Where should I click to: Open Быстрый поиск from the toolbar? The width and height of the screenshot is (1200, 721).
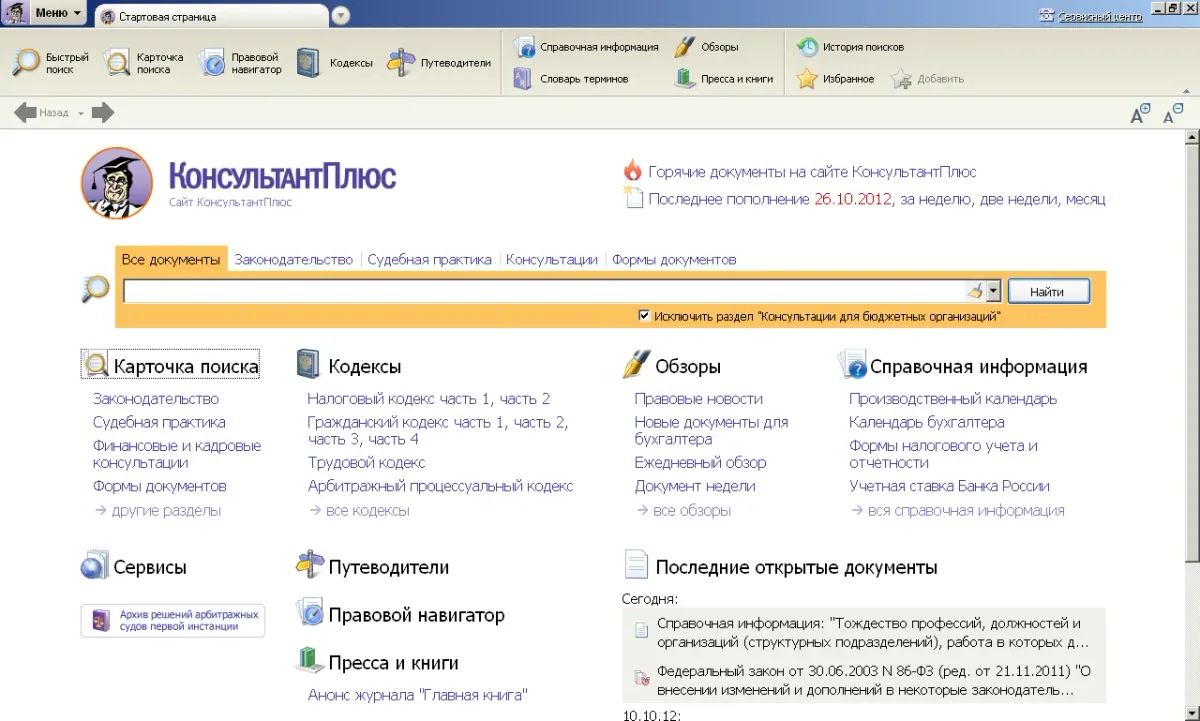(x=47, y=60)
